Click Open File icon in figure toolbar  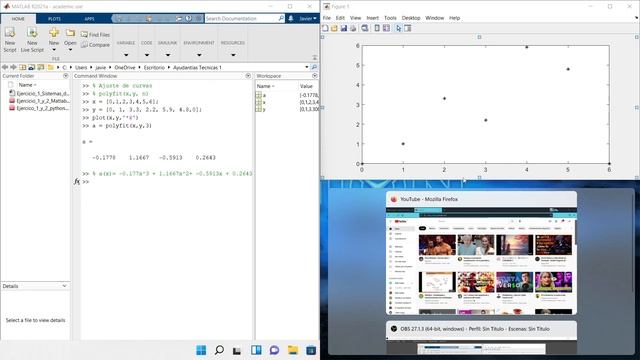334,28
